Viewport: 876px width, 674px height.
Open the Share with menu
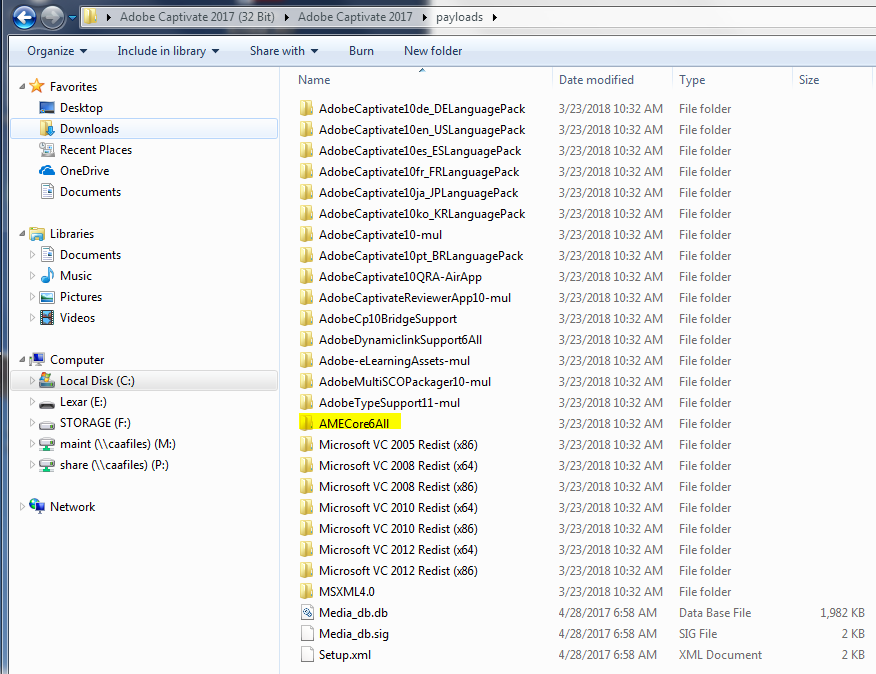pos(284,51)
